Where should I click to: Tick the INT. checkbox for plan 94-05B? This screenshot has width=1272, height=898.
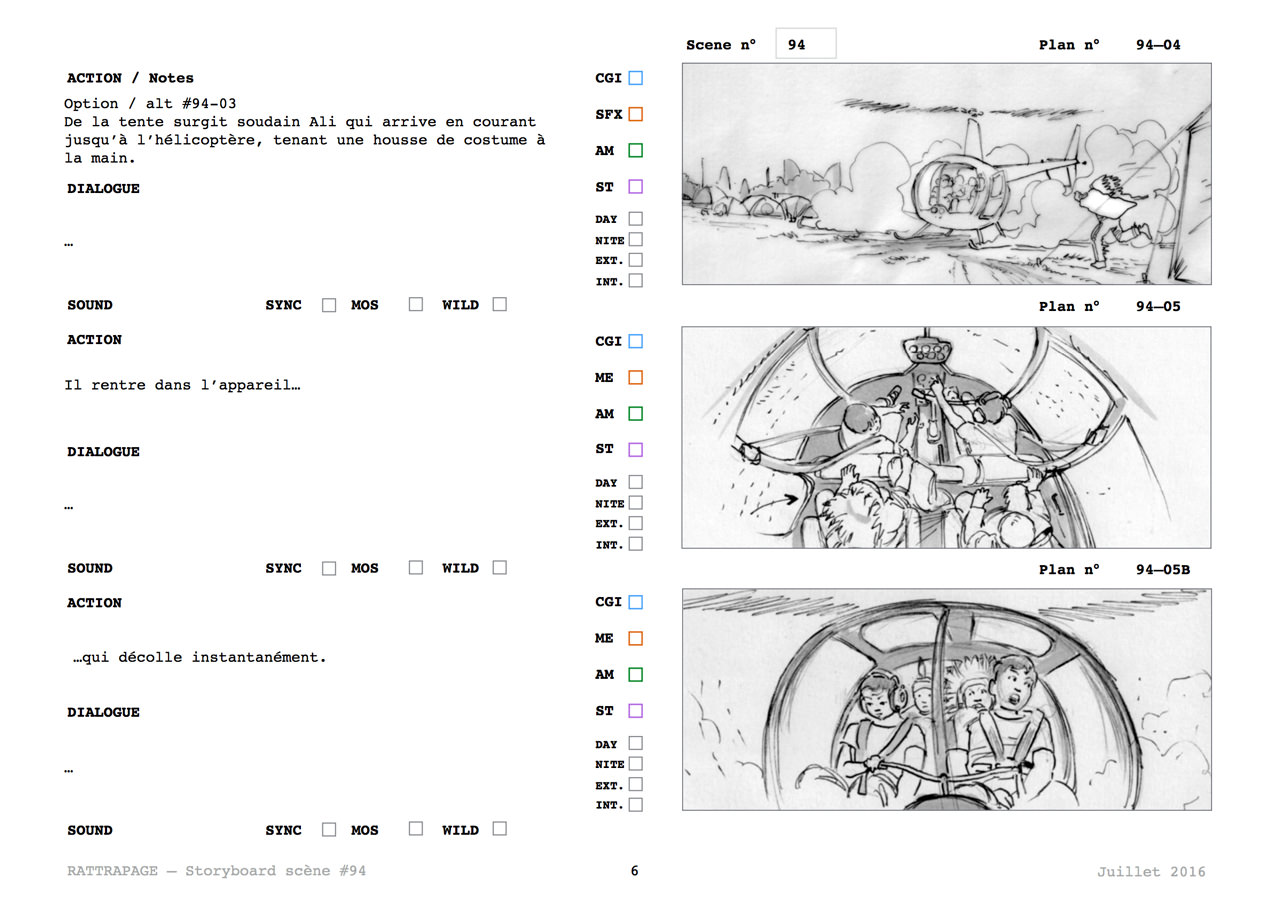click(x=635, y=805)
